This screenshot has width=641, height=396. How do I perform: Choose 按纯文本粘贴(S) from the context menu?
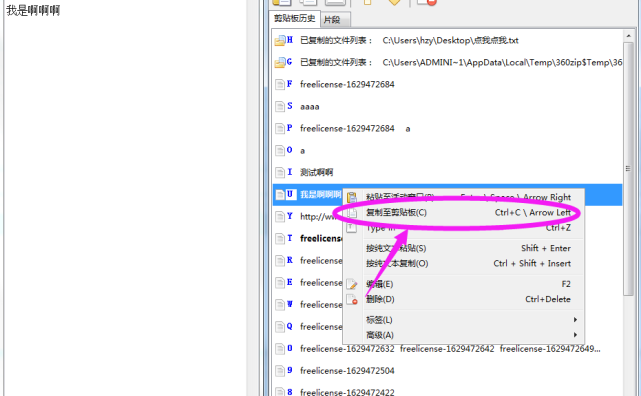(x=463, y=248)
